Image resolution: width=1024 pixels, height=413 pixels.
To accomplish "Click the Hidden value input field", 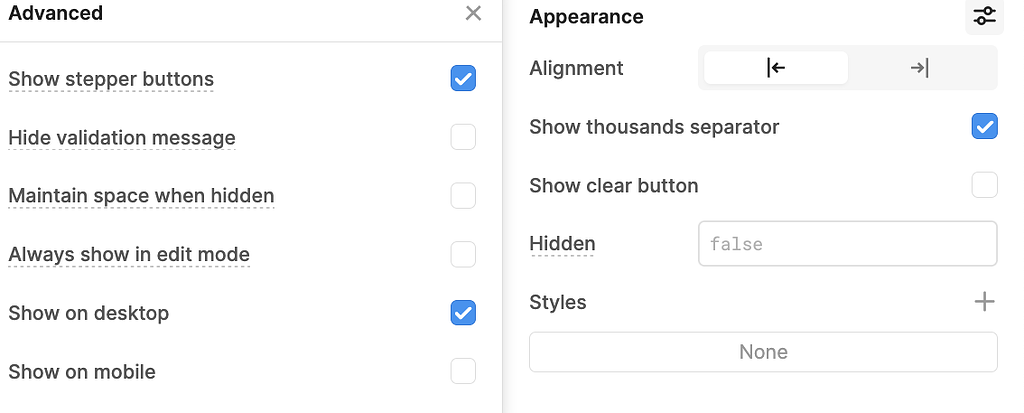I will [x=848, y=244].
